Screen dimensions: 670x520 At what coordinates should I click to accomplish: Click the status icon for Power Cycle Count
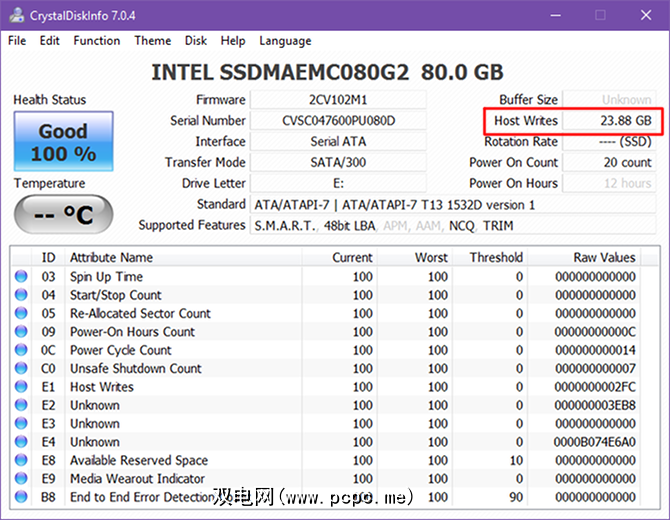tap(22, 351)
